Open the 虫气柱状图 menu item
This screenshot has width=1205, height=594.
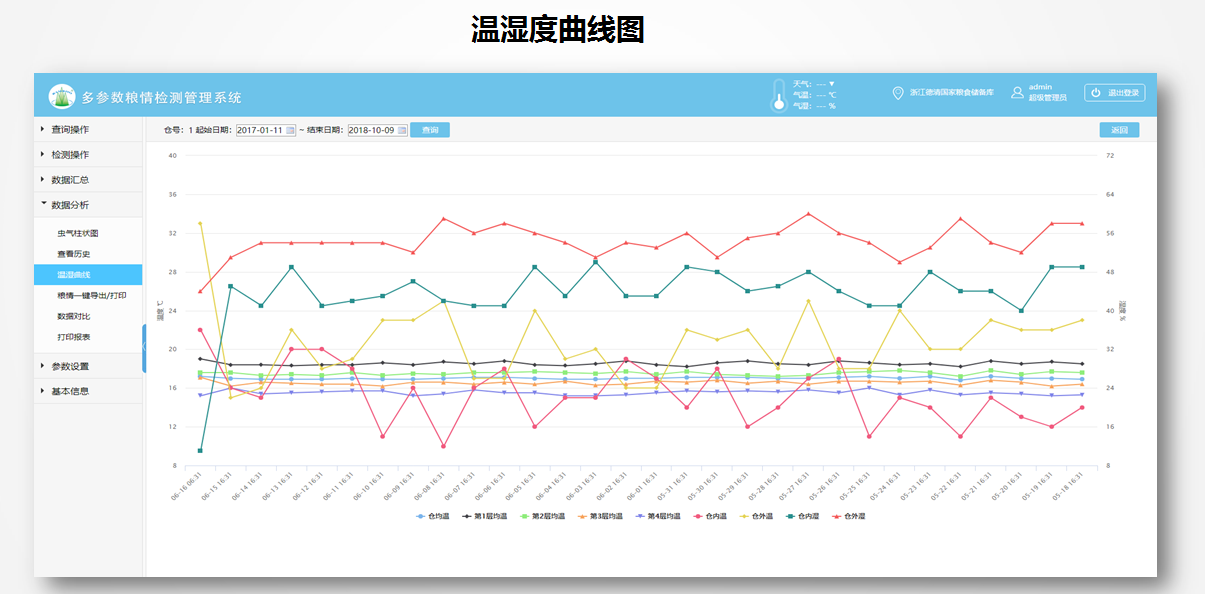(x=78, y=233)
